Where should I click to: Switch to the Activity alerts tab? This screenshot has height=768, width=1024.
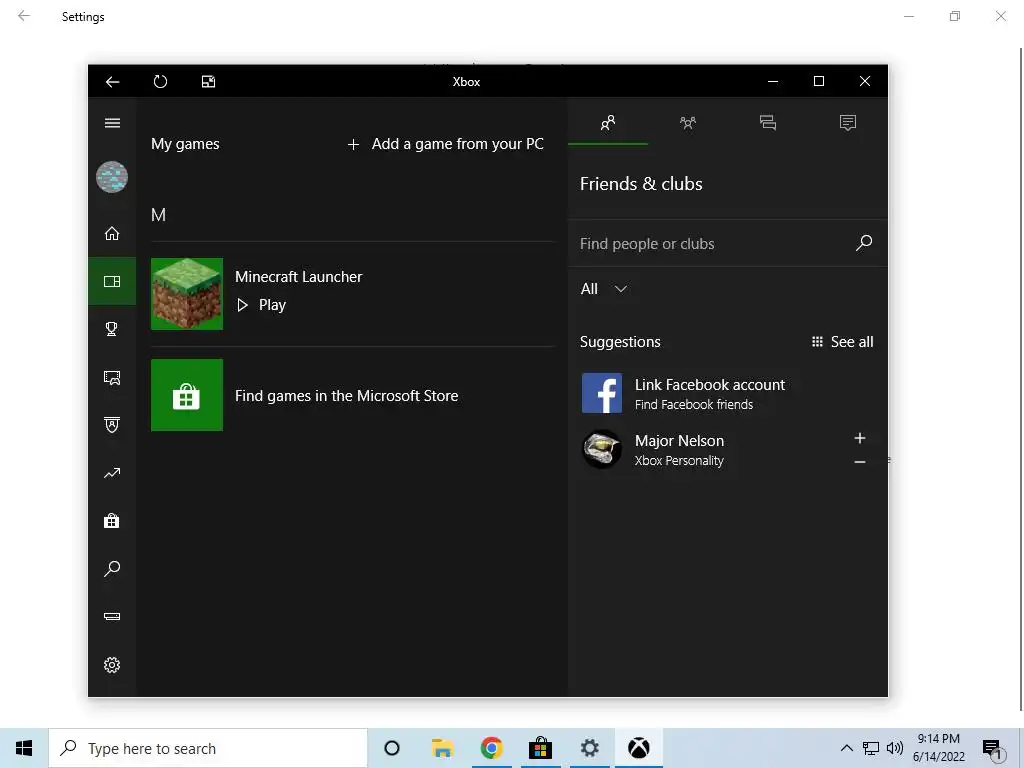(848, 123)
